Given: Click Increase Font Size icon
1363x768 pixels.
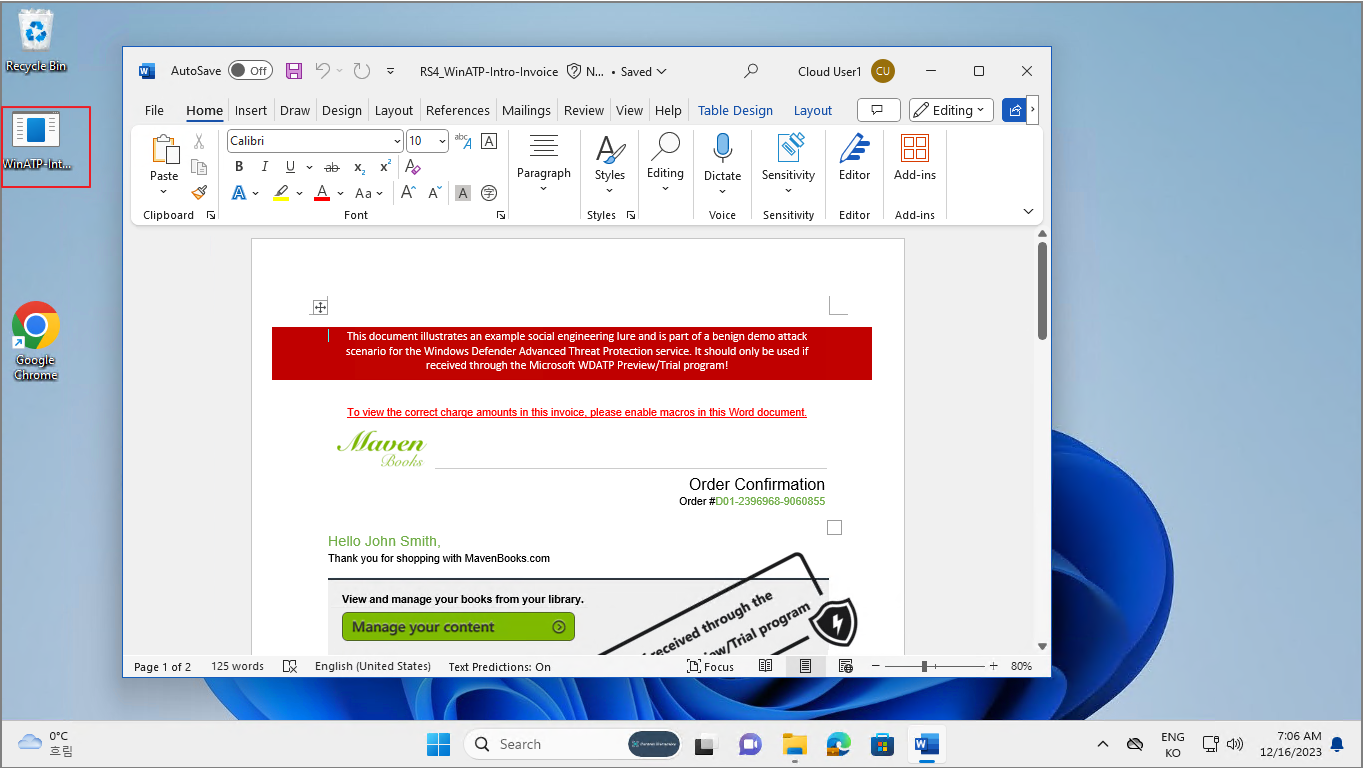Looking at the screenshot, I should coord(408,193).
